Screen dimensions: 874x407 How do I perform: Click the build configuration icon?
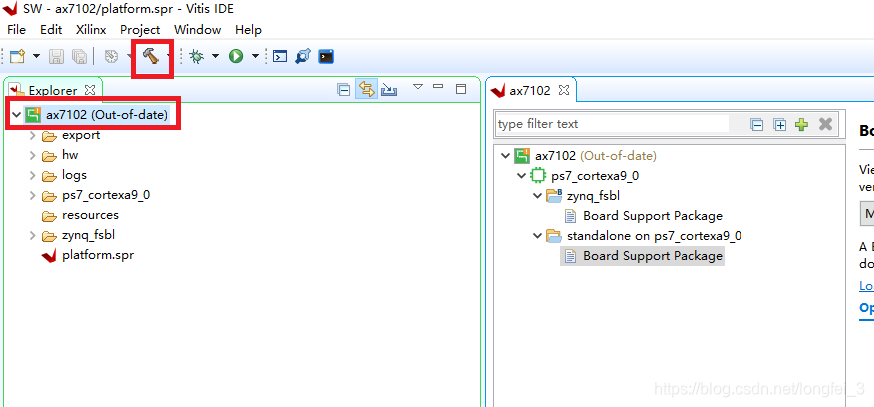point(111,56)
